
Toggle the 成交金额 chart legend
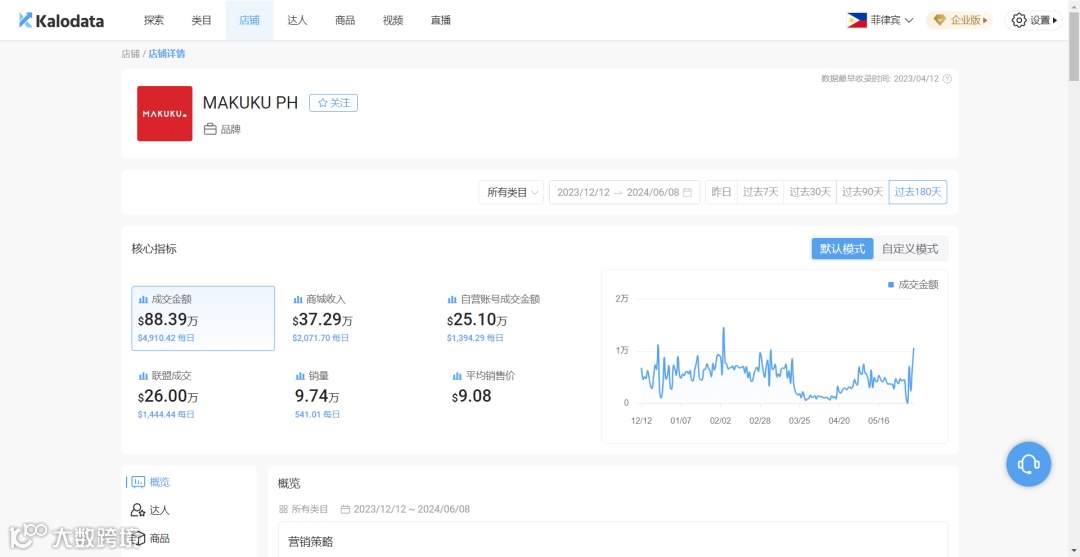(x=913, y=284)
